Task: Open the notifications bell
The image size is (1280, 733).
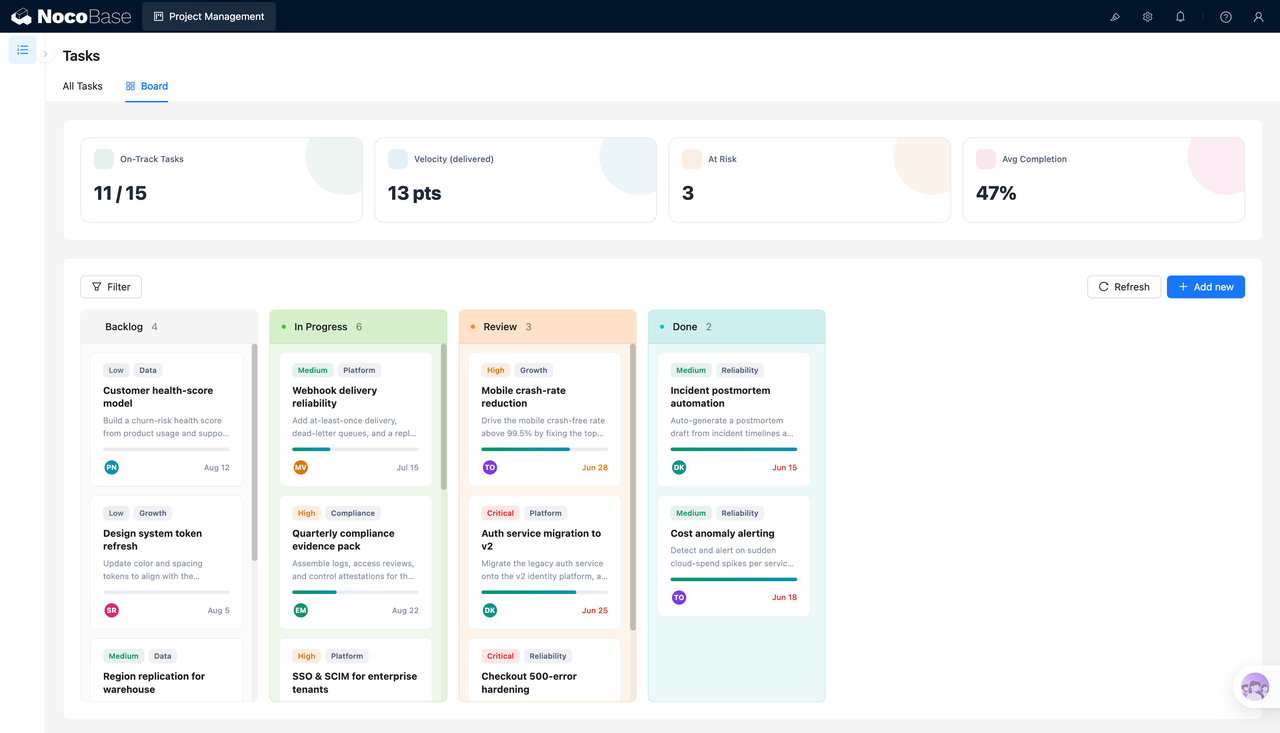Action: [x=1180, y=17]
